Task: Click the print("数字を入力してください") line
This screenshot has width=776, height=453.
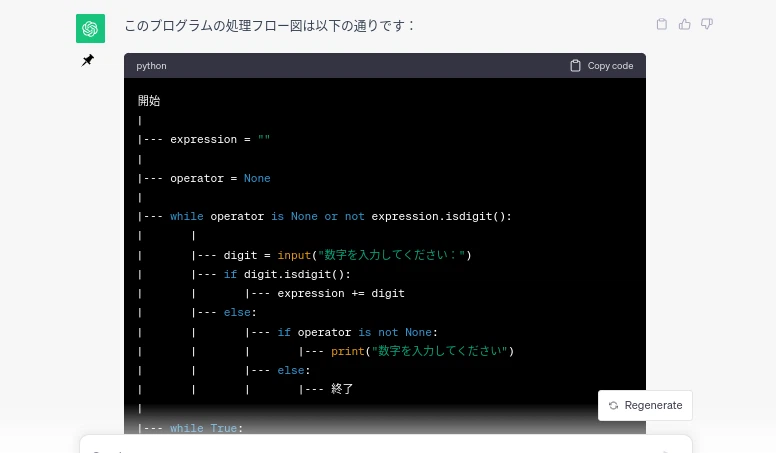Action: click(x=423, y=351)
